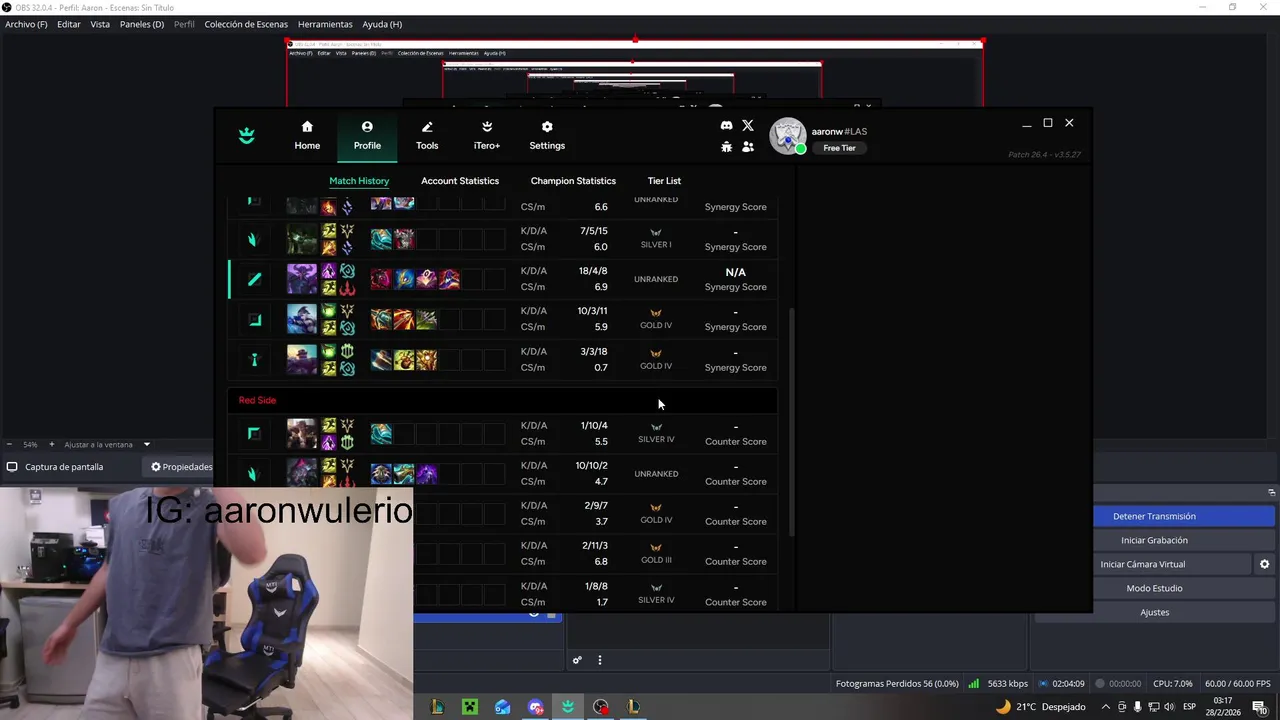This screenshot has height=720, width=1280.
Task: Click the controls dock pop-out icon in OBS
Action: 1271,492
